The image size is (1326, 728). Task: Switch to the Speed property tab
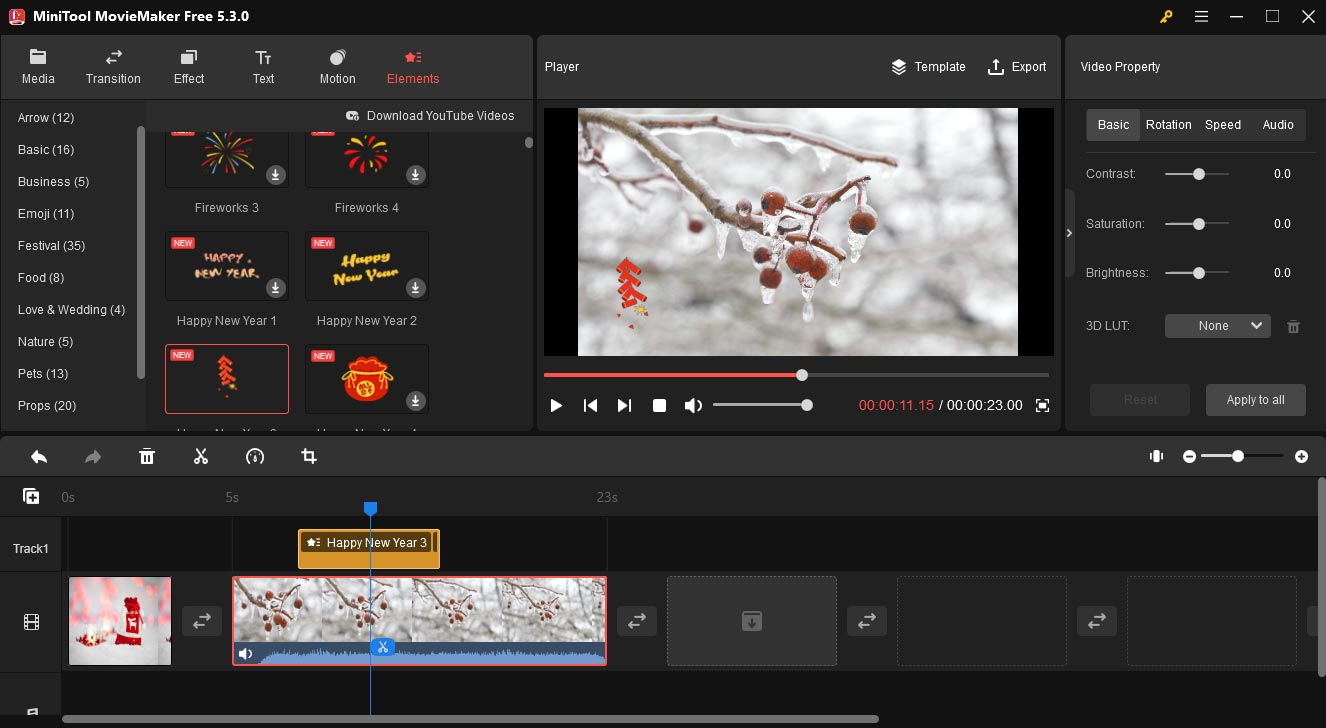pos(1222,125)
